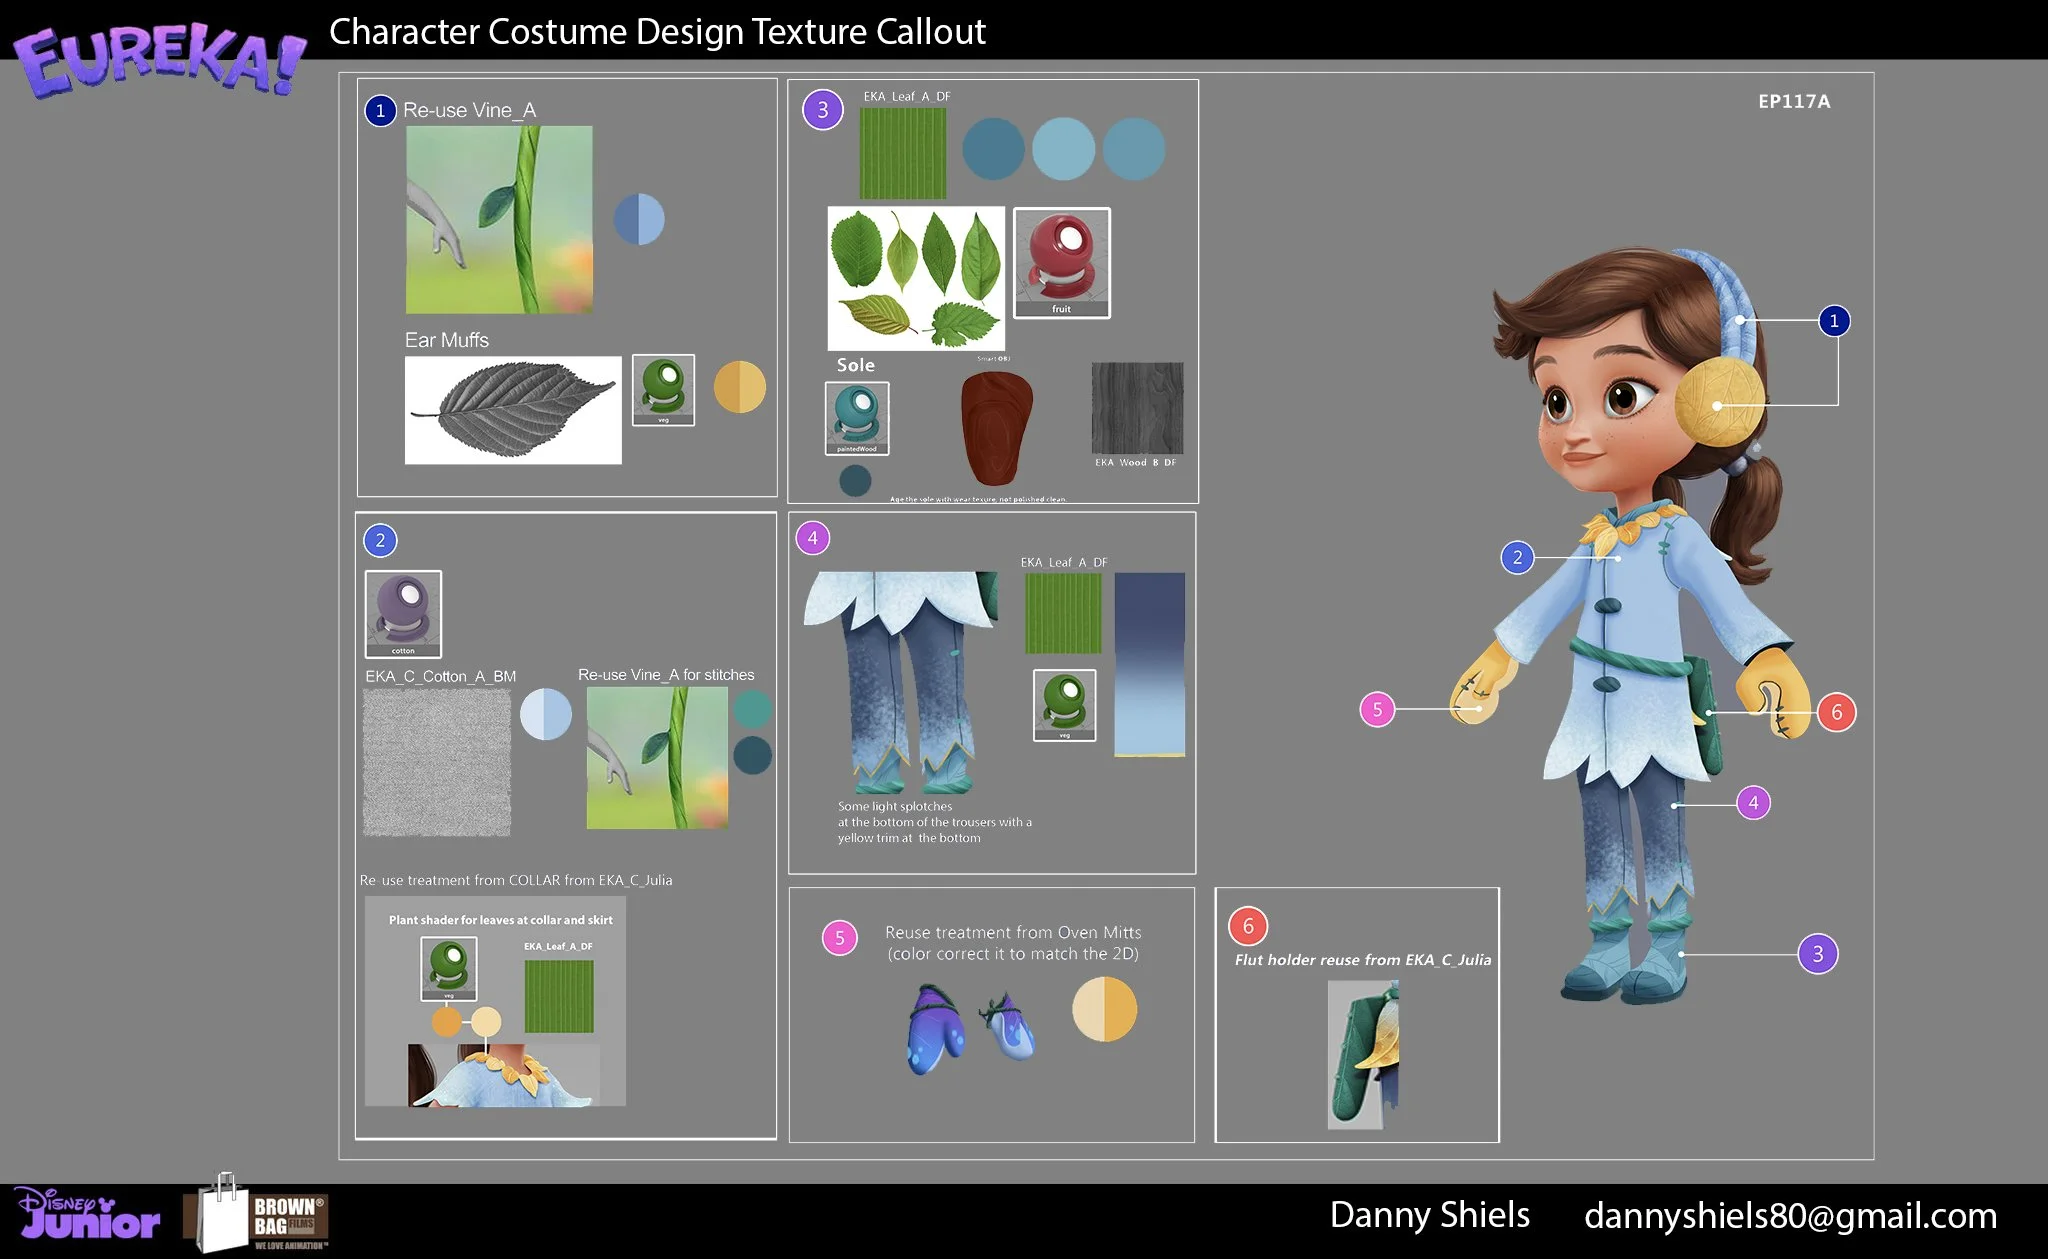Screen dimensions: 2048x1259
Task: Click the yellow two-tone swatch next to Ear Muffs
Action: [739, 387]
